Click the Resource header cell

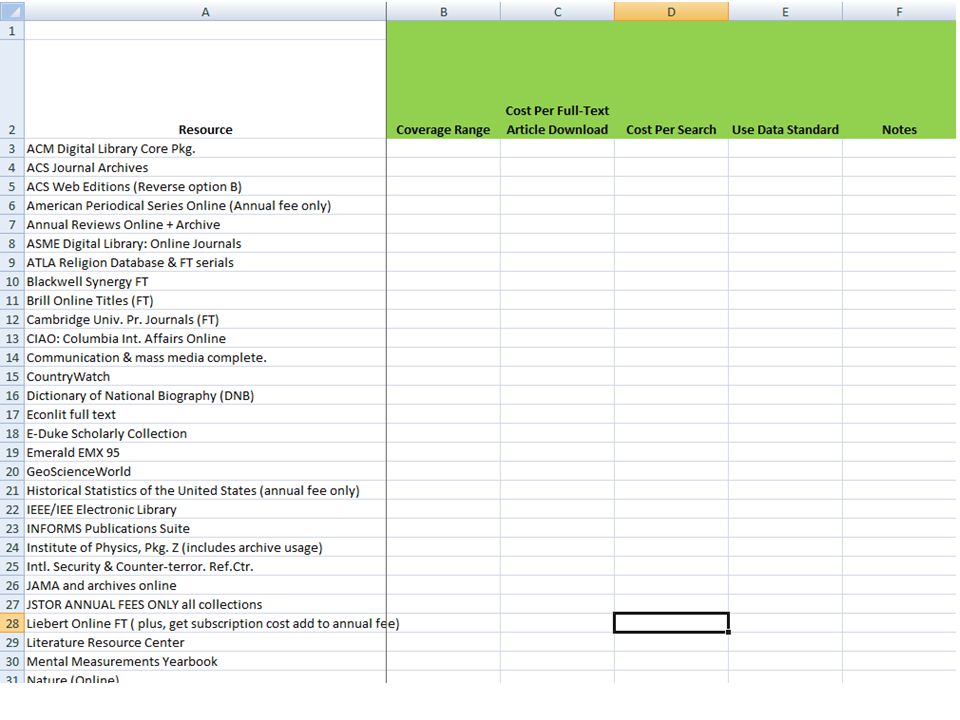click(x=205, y=89)
